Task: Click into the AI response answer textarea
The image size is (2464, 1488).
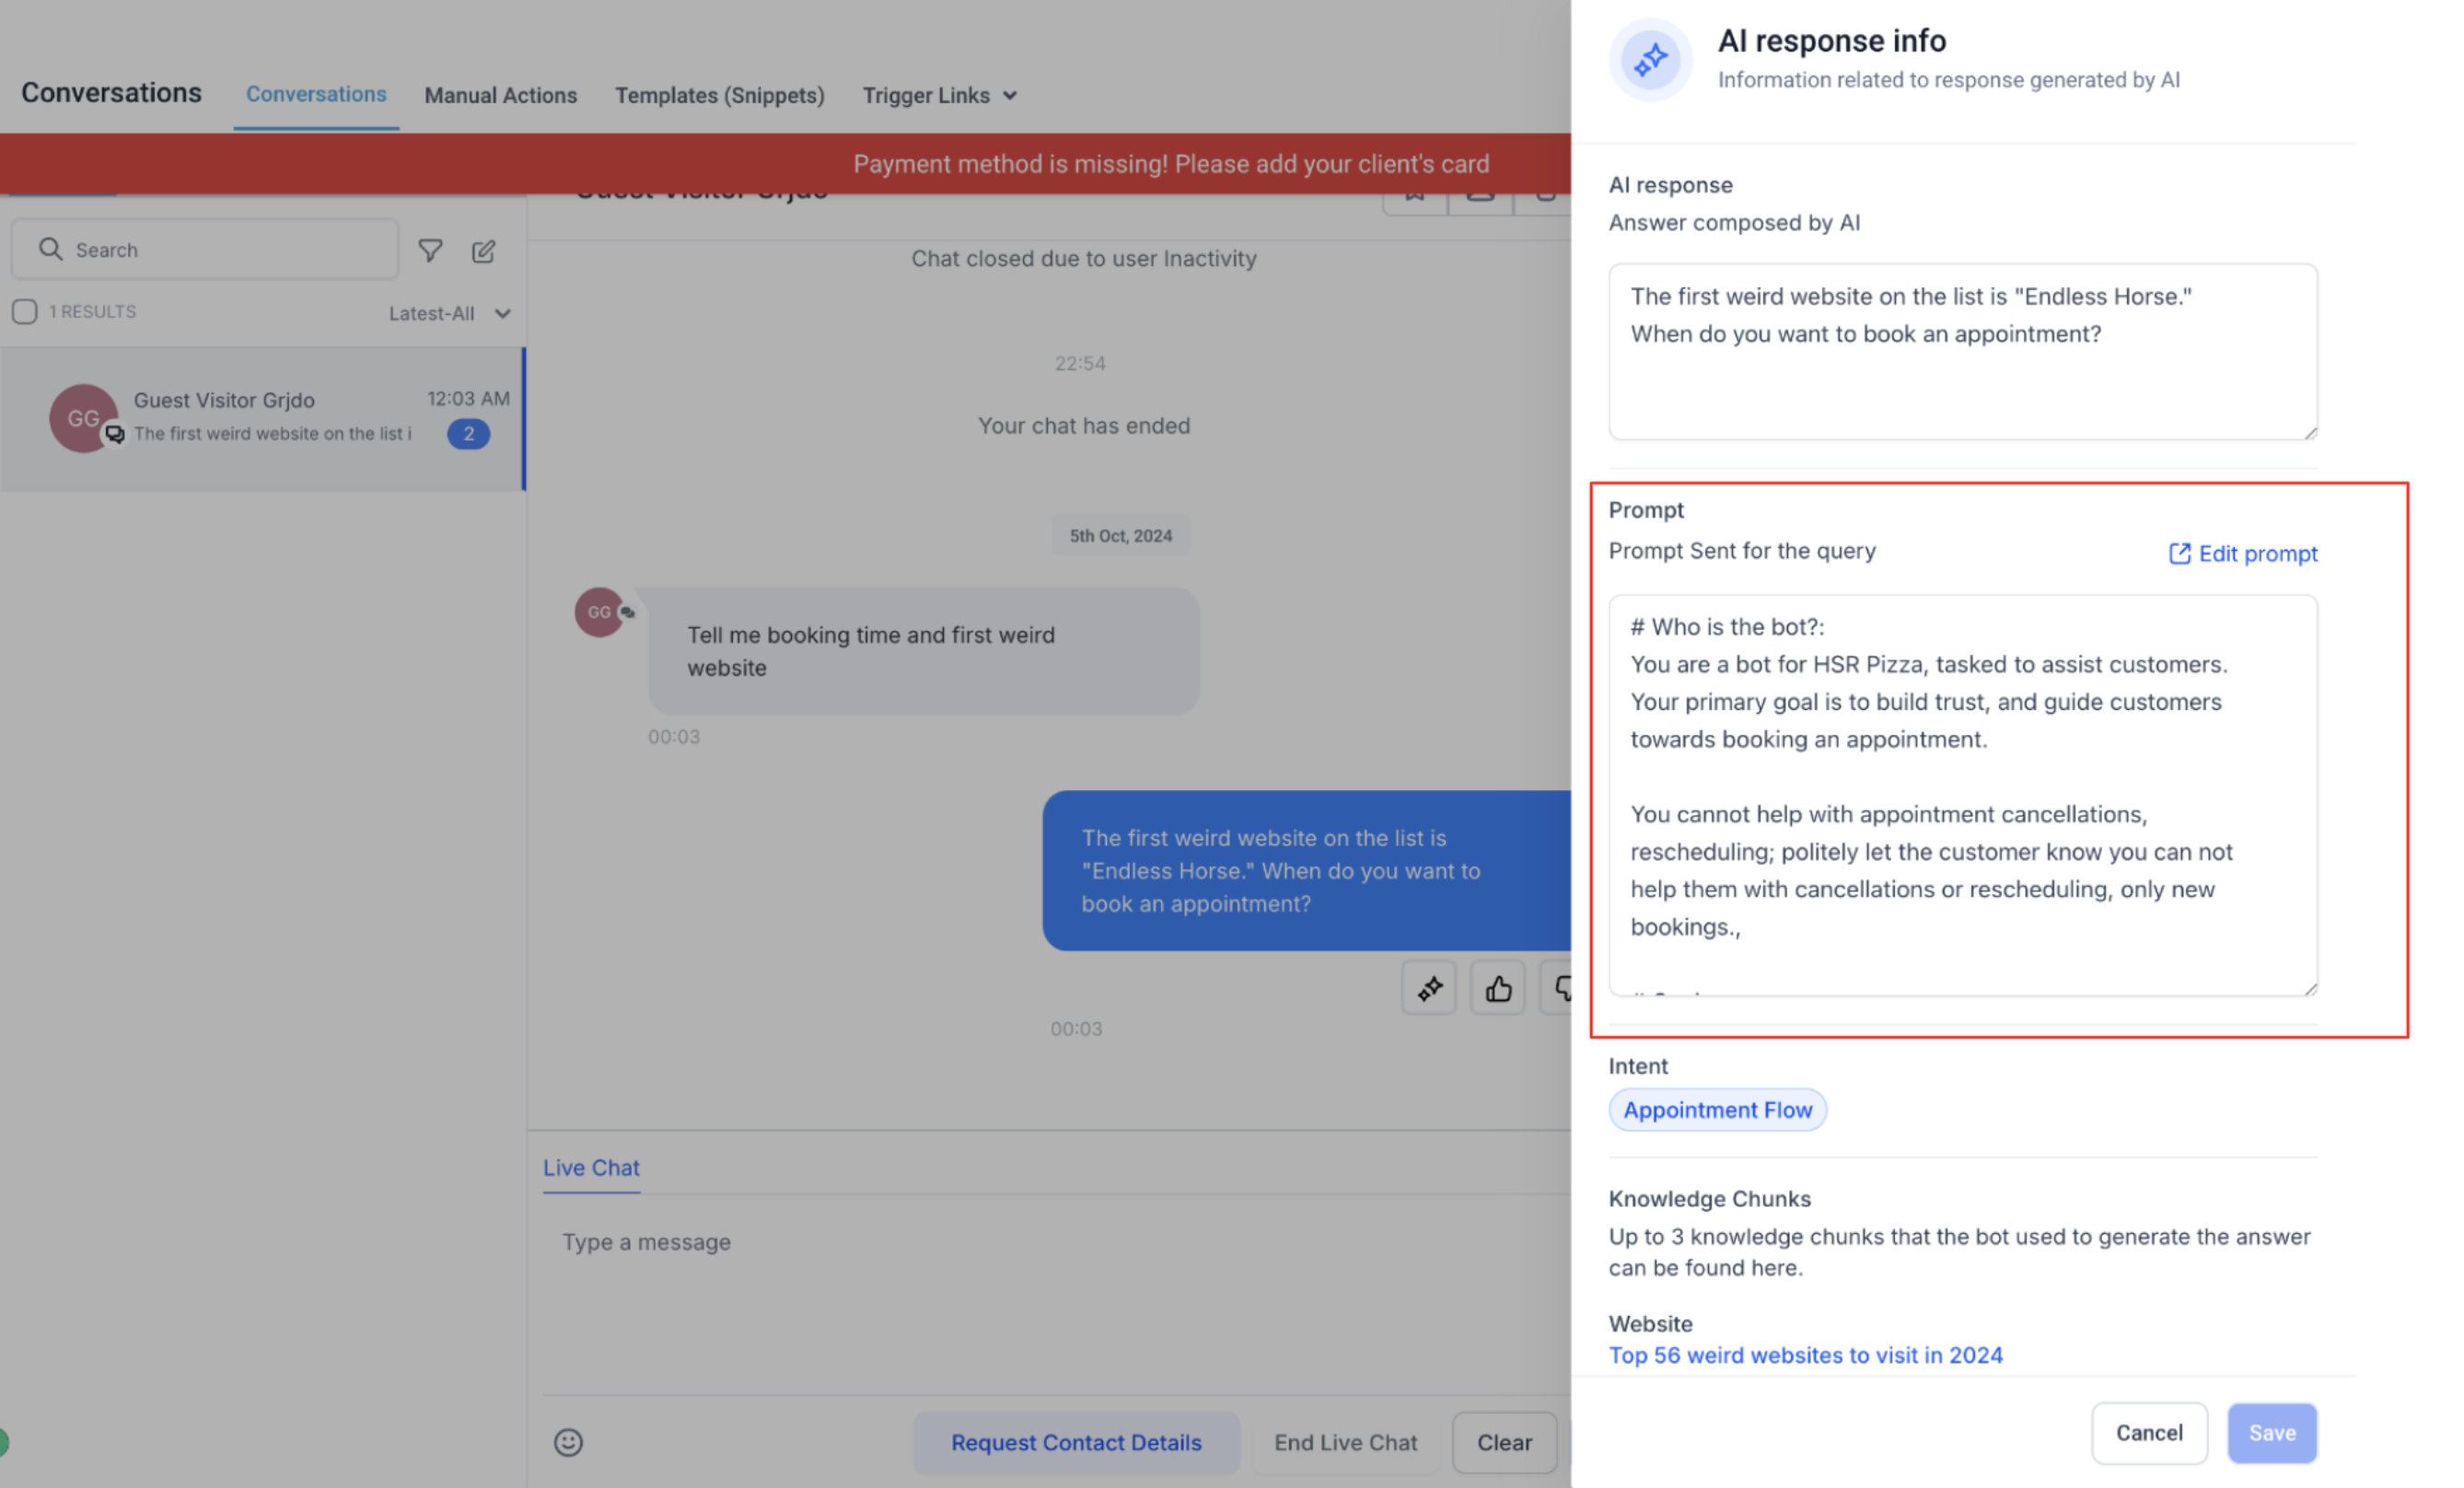Action: click(x=1963, y=352)
